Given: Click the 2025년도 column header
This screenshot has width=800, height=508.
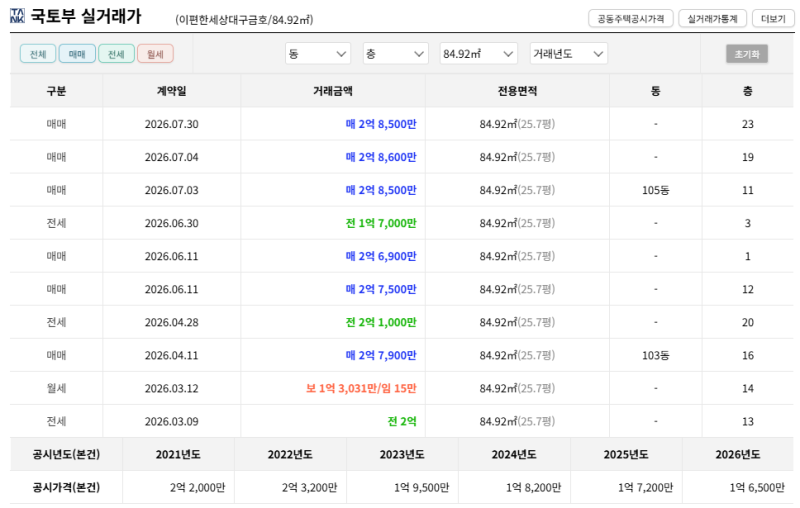Looking at the screenshot, I should (x=626, y=454).
